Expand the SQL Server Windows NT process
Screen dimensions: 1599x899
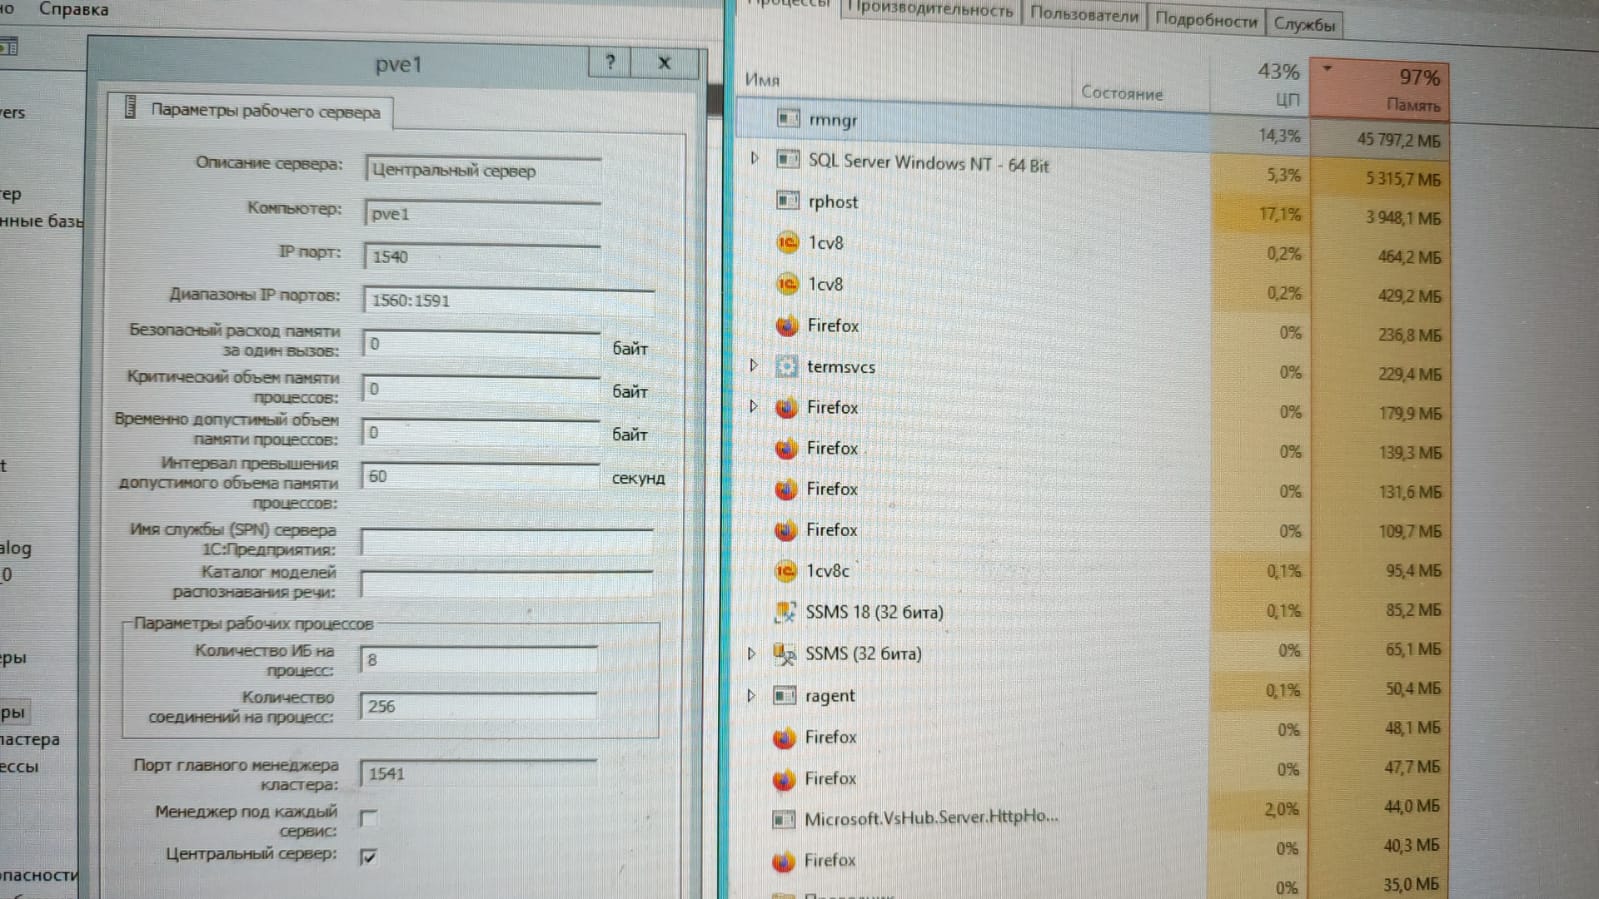[x=755, y=159]
